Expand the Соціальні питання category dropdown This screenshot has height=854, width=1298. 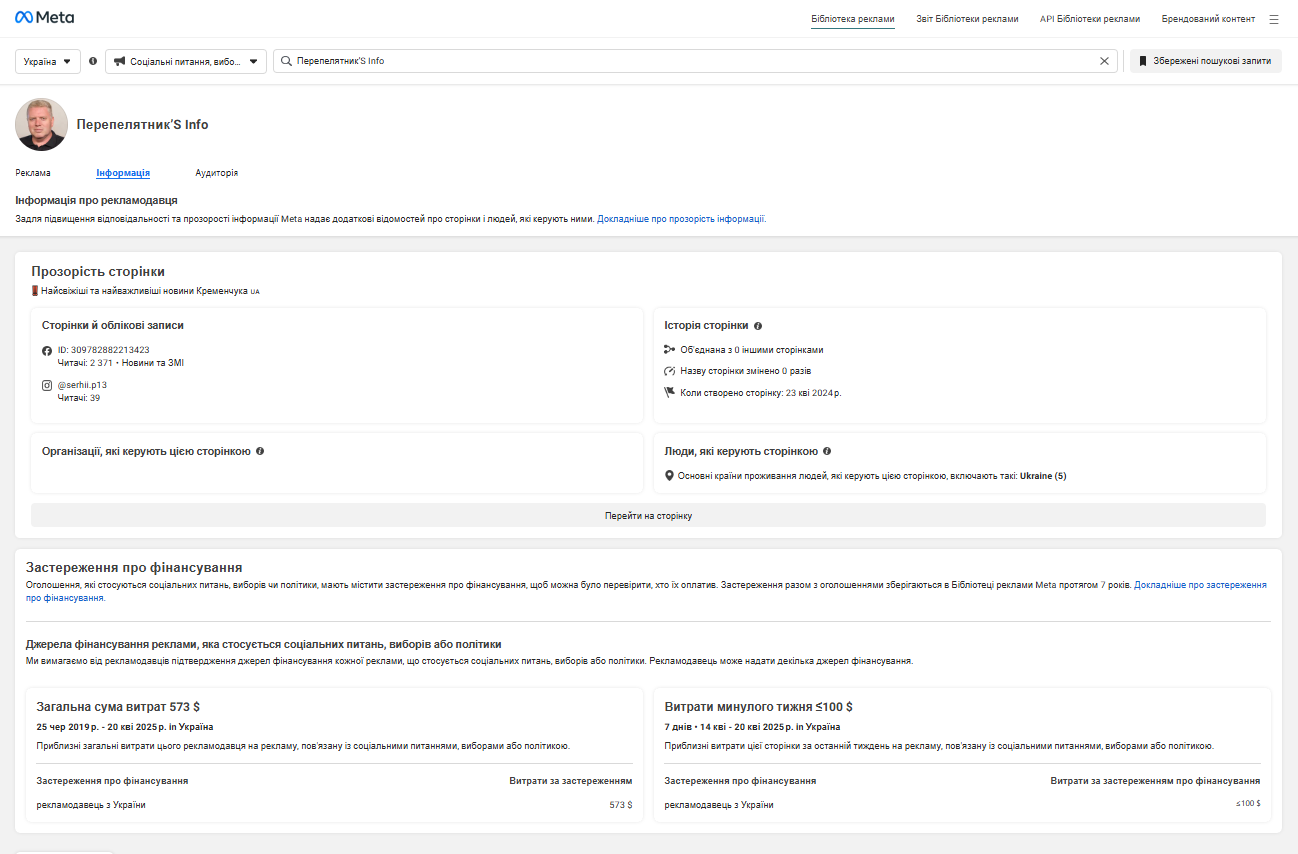[x=186, y=61]
